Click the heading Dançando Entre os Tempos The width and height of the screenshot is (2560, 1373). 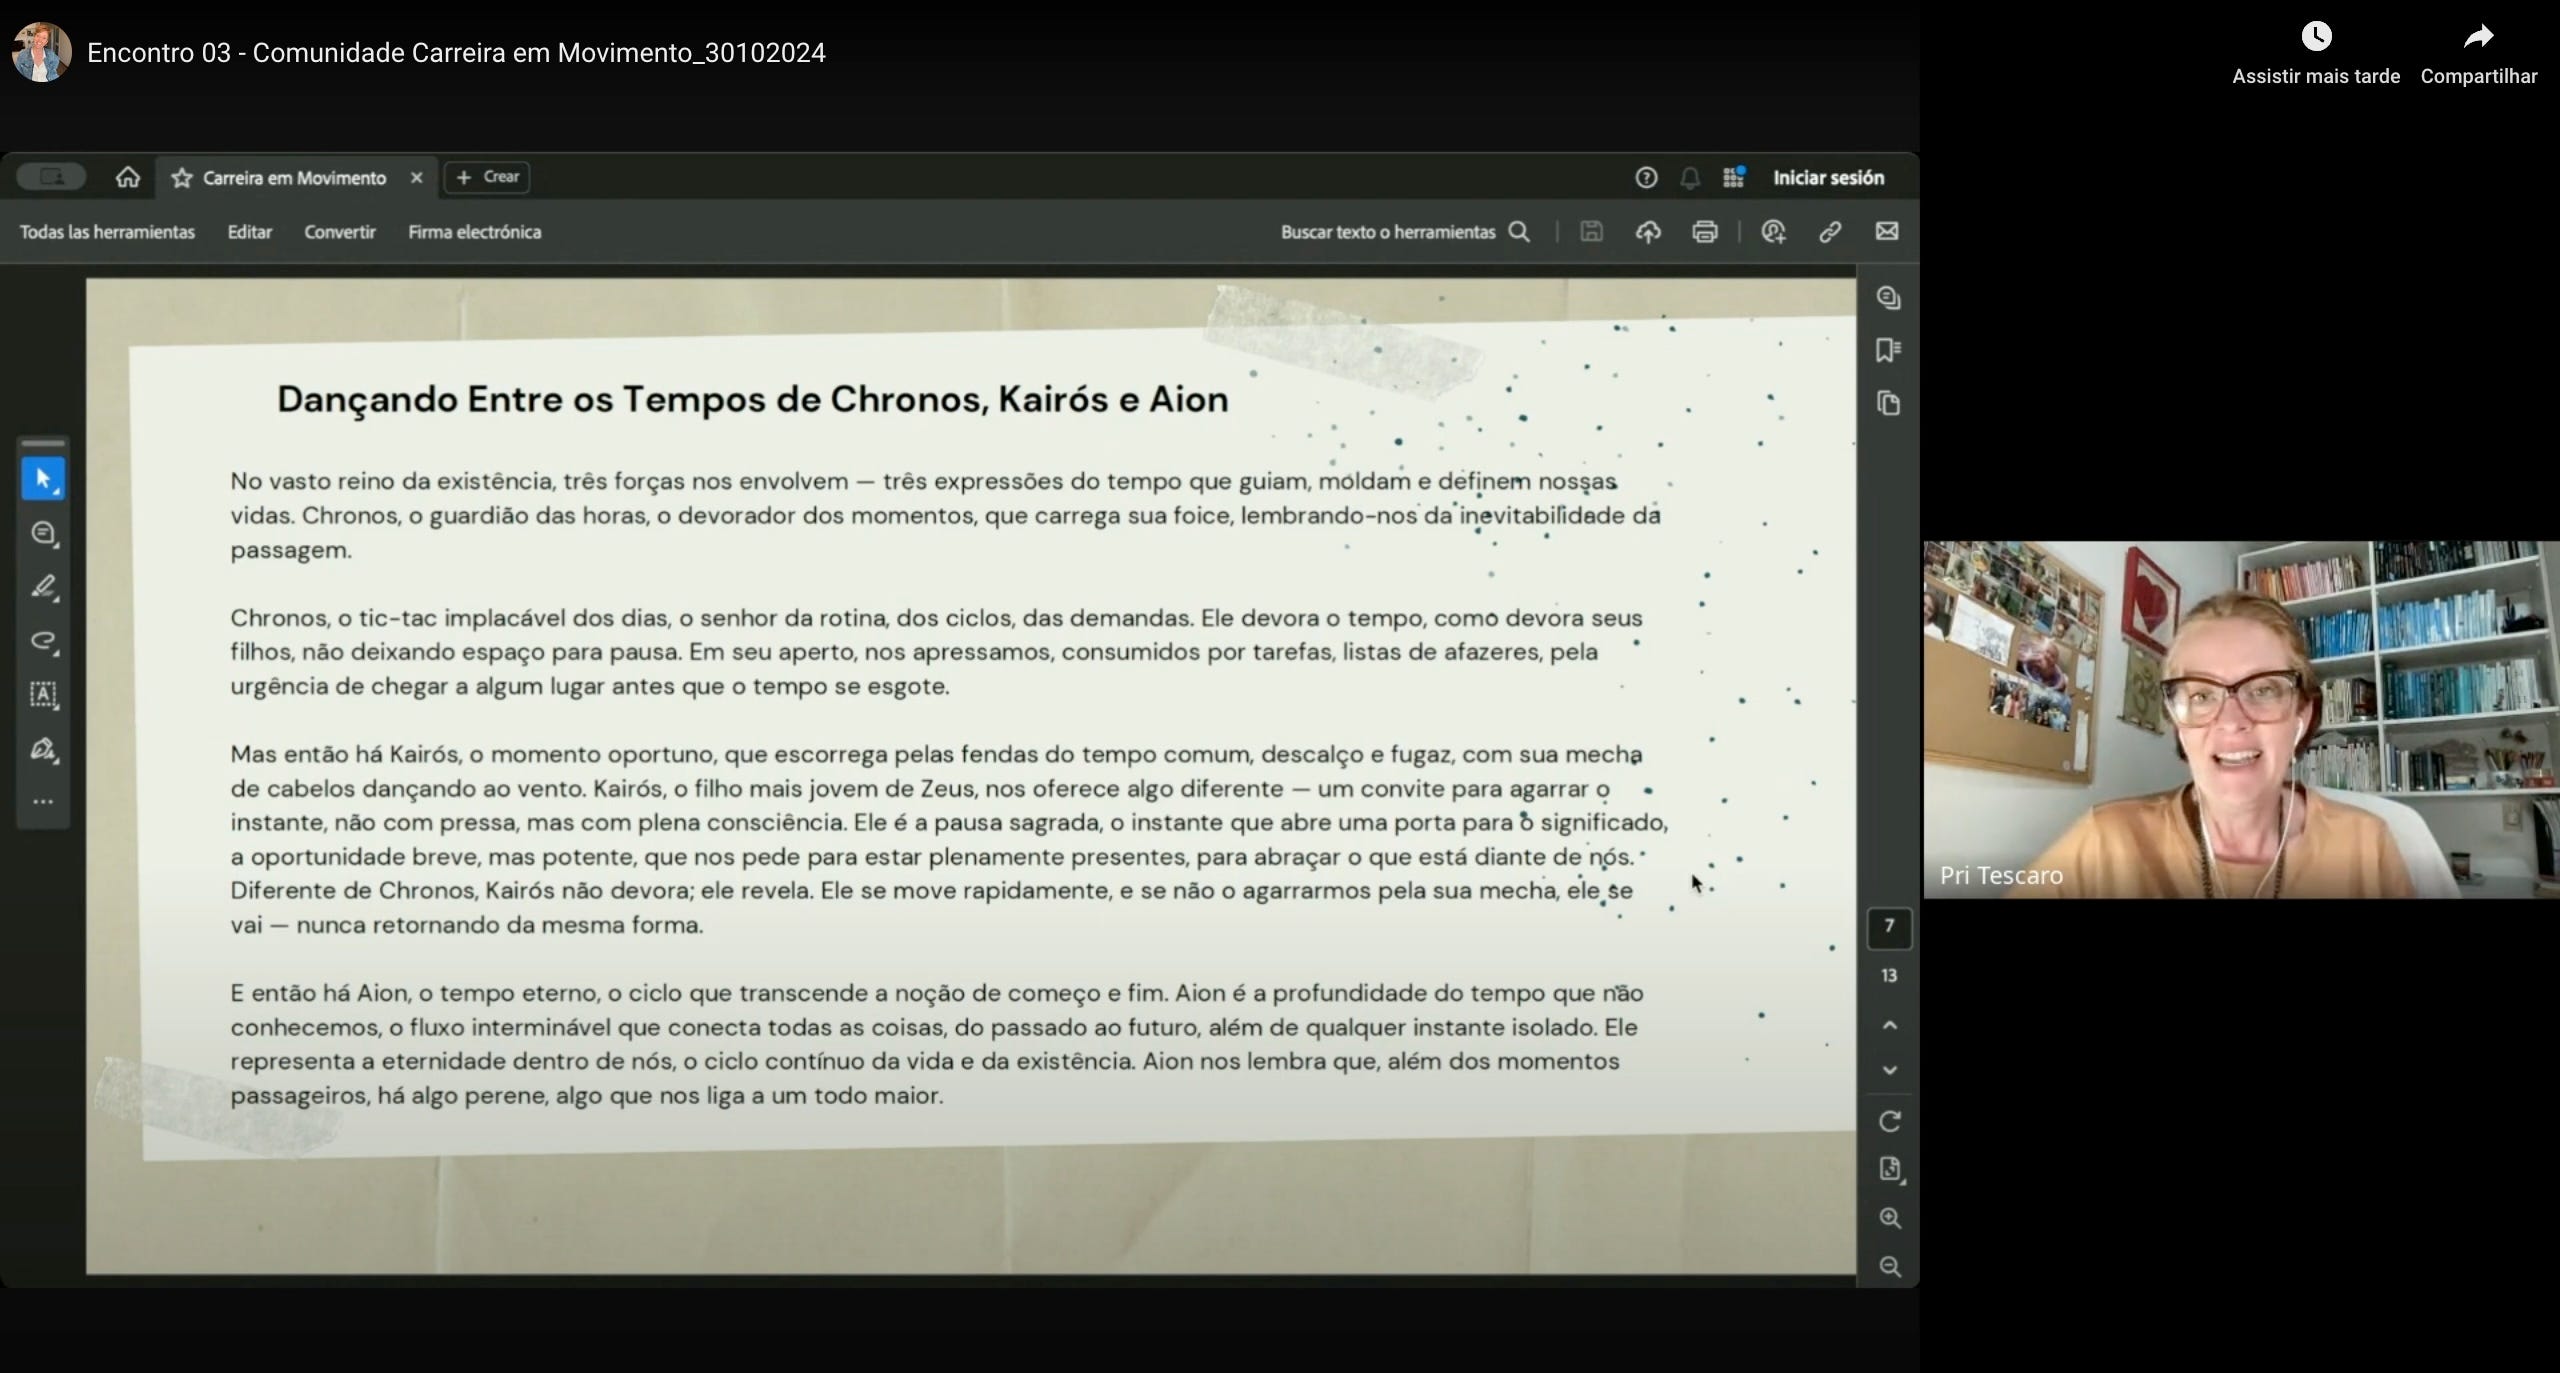tap(752, 400)
